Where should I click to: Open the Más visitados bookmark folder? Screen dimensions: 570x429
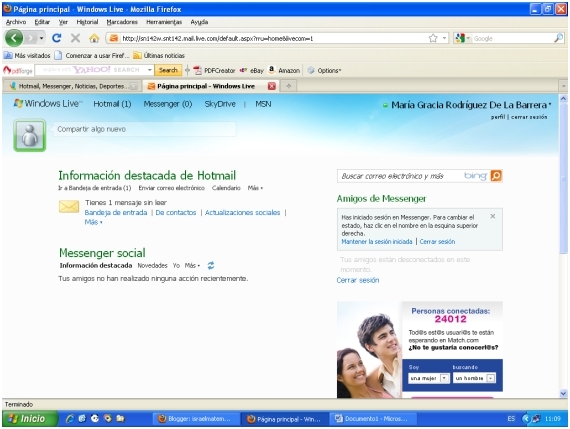[x=27, y=55]
